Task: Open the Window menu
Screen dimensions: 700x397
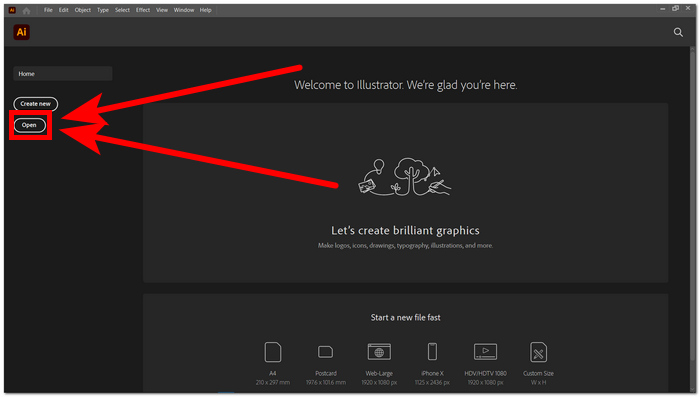Action: point(184,10)
